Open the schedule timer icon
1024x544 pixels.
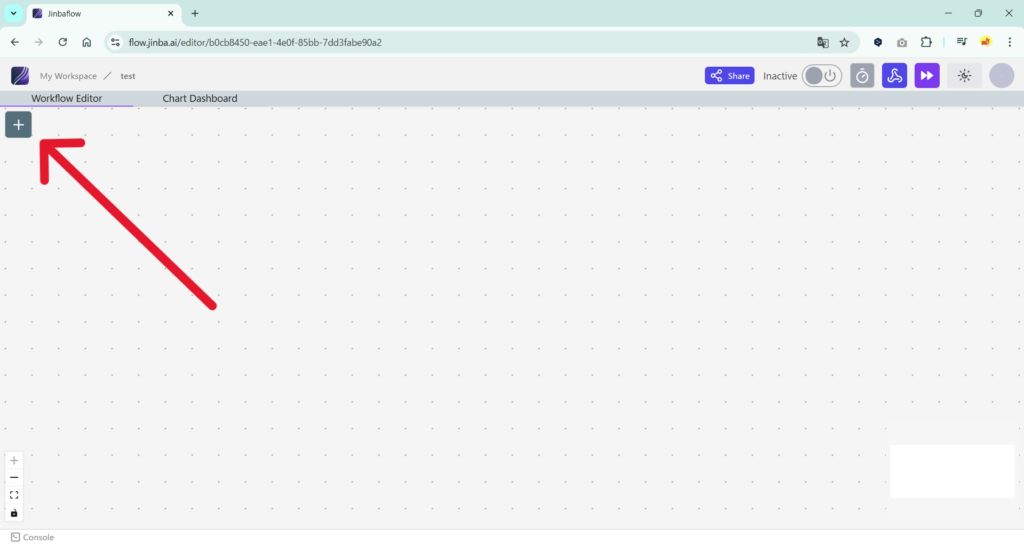[x=862, y=76]
